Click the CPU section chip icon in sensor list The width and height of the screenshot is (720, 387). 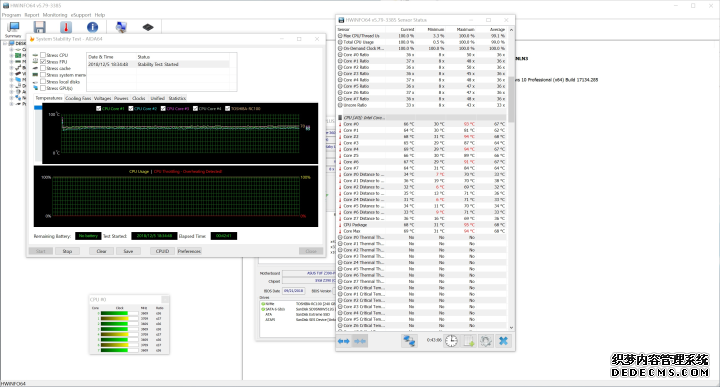click(x=340, y=118)
